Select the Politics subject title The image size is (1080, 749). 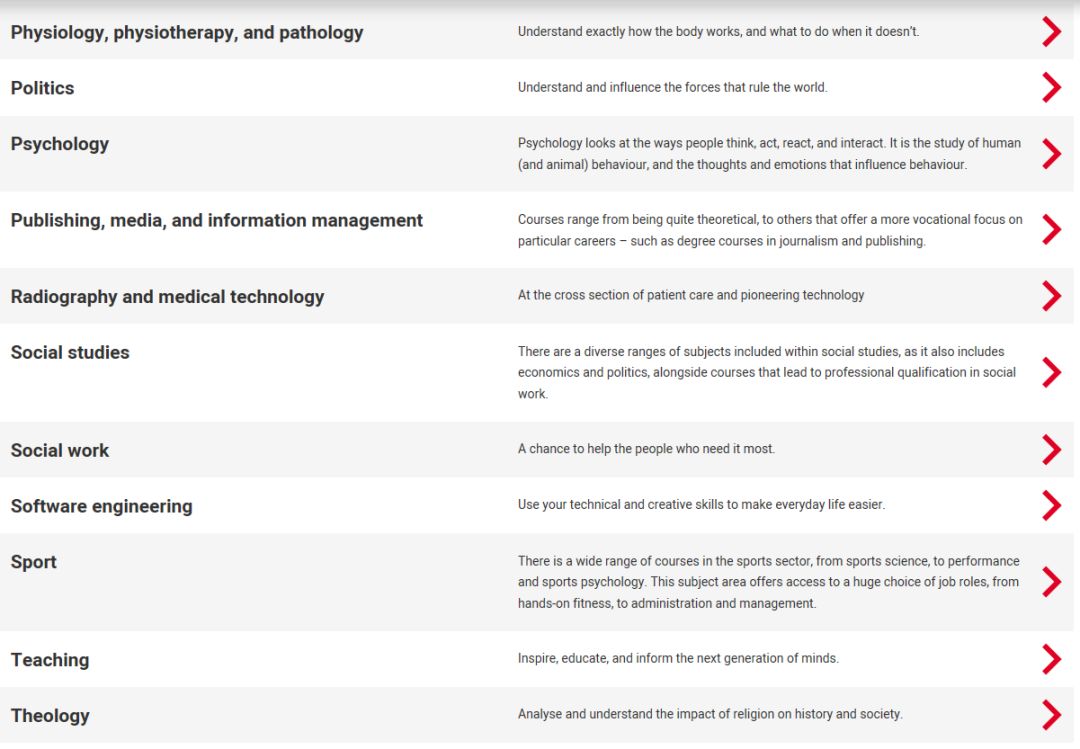click(x=43, y=88)
